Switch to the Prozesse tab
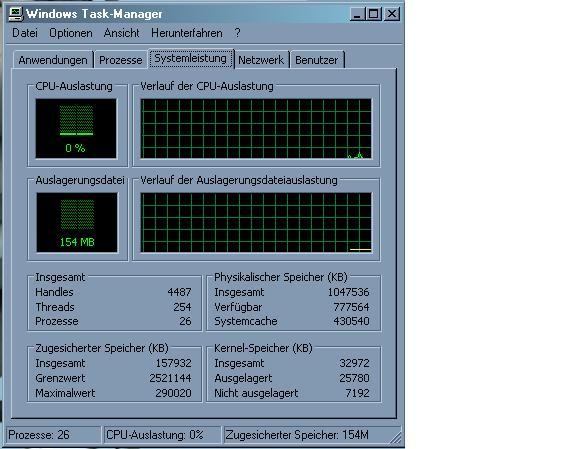The height and width of the screenshot is (449, 576). (120, 60)
